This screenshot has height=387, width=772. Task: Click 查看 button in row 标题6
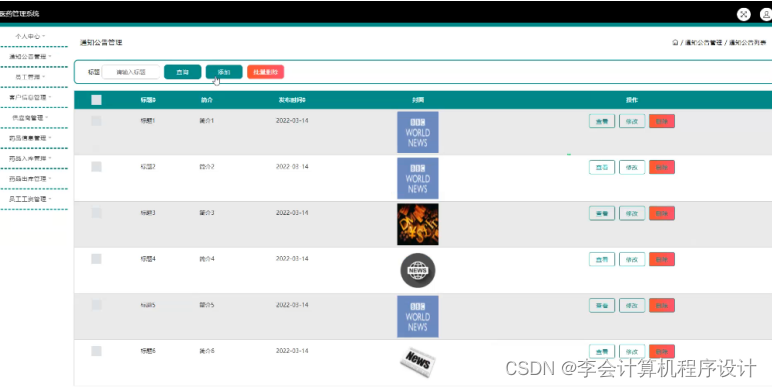coord(602,352)
